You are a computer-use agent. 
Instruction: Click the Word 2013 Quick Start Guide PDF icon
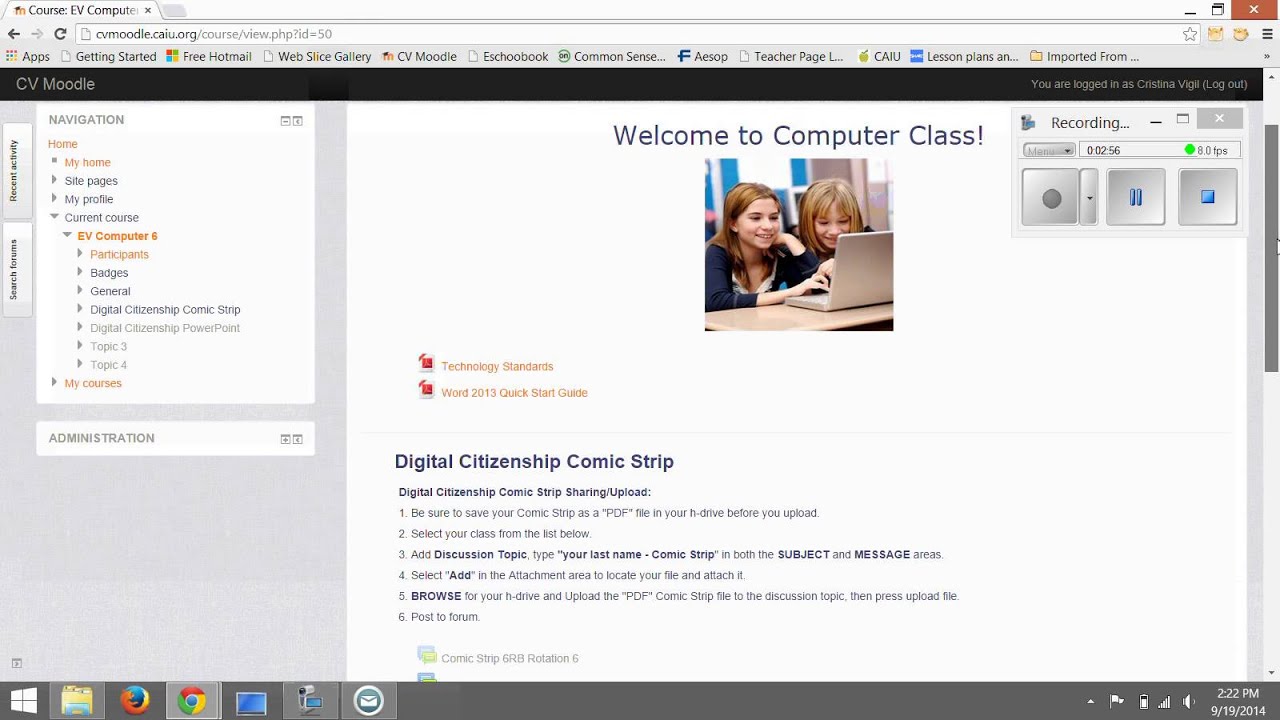coord(427,390)
